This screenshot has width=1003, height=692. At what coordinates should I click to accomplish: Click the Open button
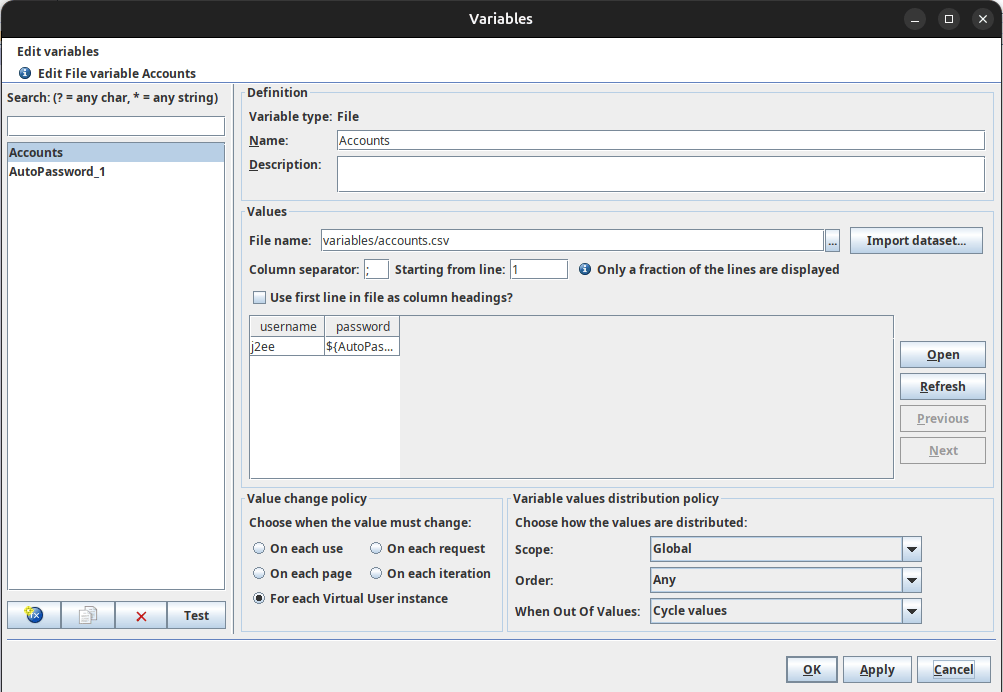(943, 354)
